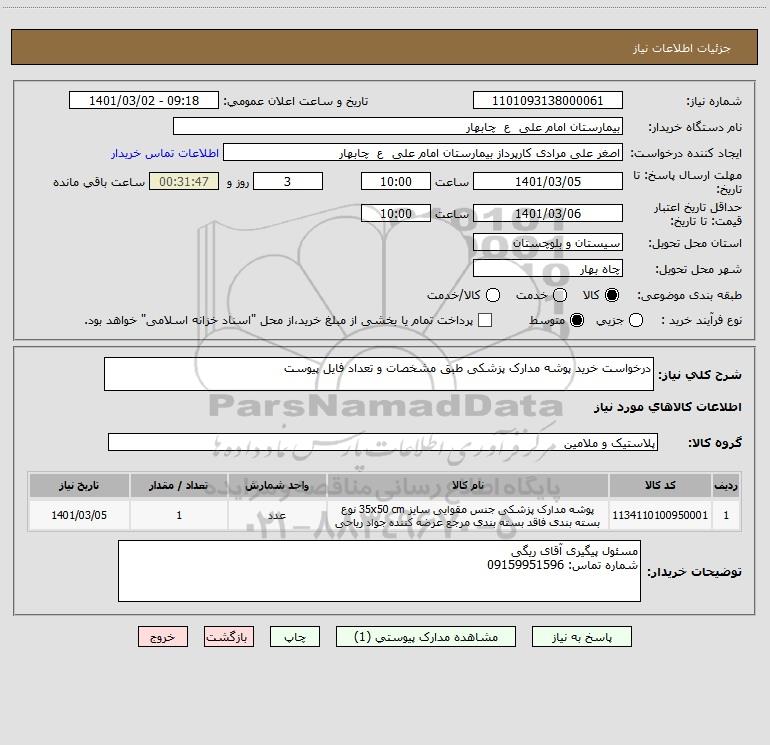Click the کد کالا column header
This screenshot has height=745, width=770.
[x=660, y=485]
